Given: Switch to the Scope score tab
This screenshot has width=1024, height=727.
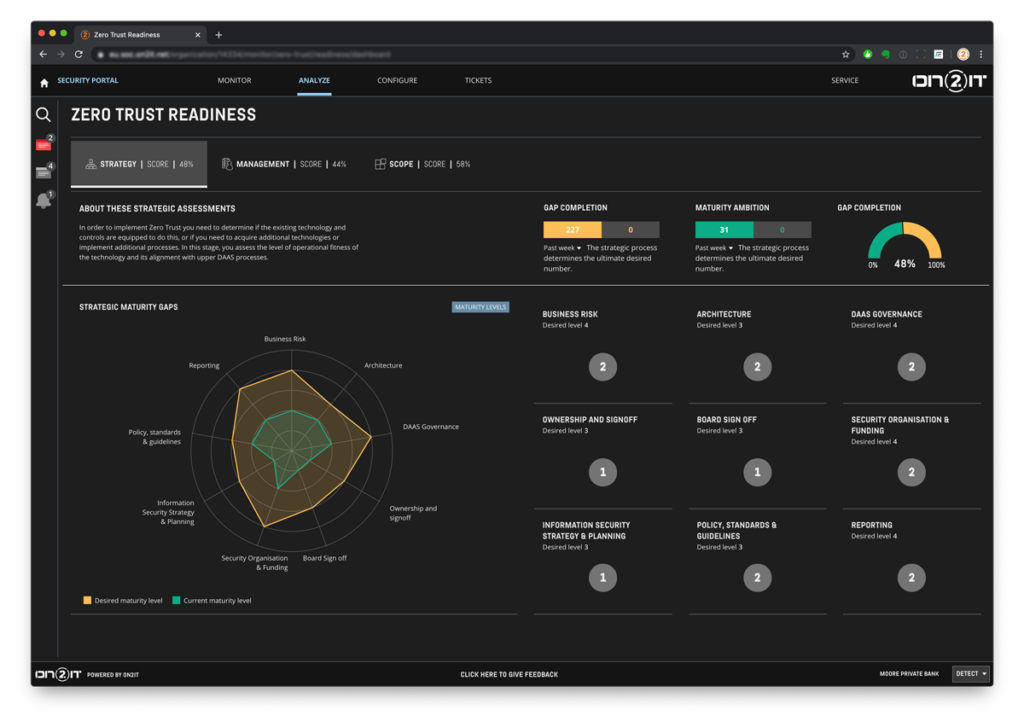Looking at the screenshot, I should 422,164.
